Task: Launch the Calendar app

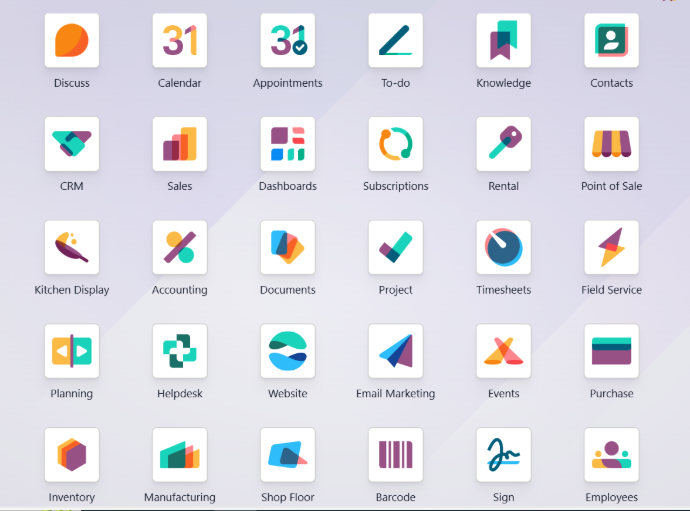Action: (180, 41)
